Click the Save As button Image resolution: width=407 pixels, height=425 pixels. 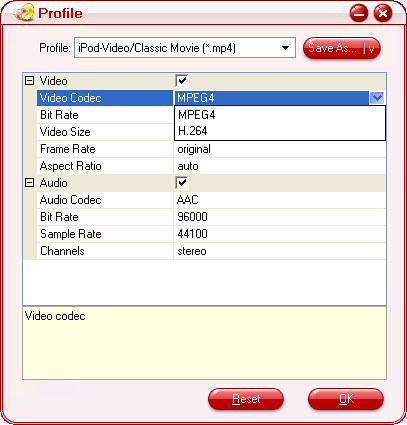click(342, 48)
